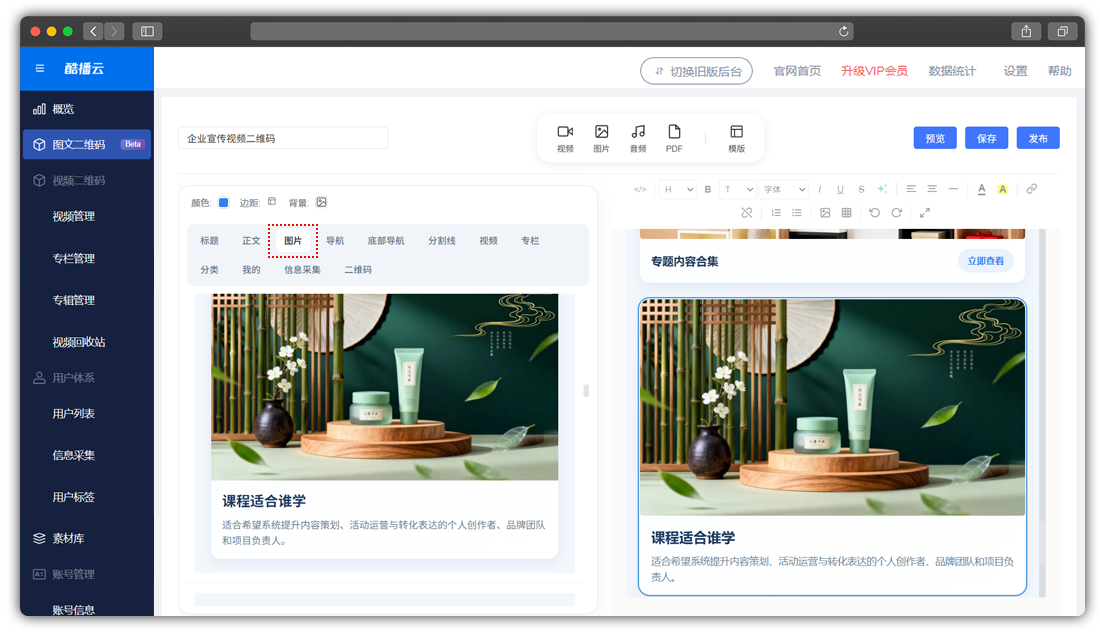Click the AI sparkle icon in editor toolbar
The width and height of the screenshot is (1100, 632).
881,189
